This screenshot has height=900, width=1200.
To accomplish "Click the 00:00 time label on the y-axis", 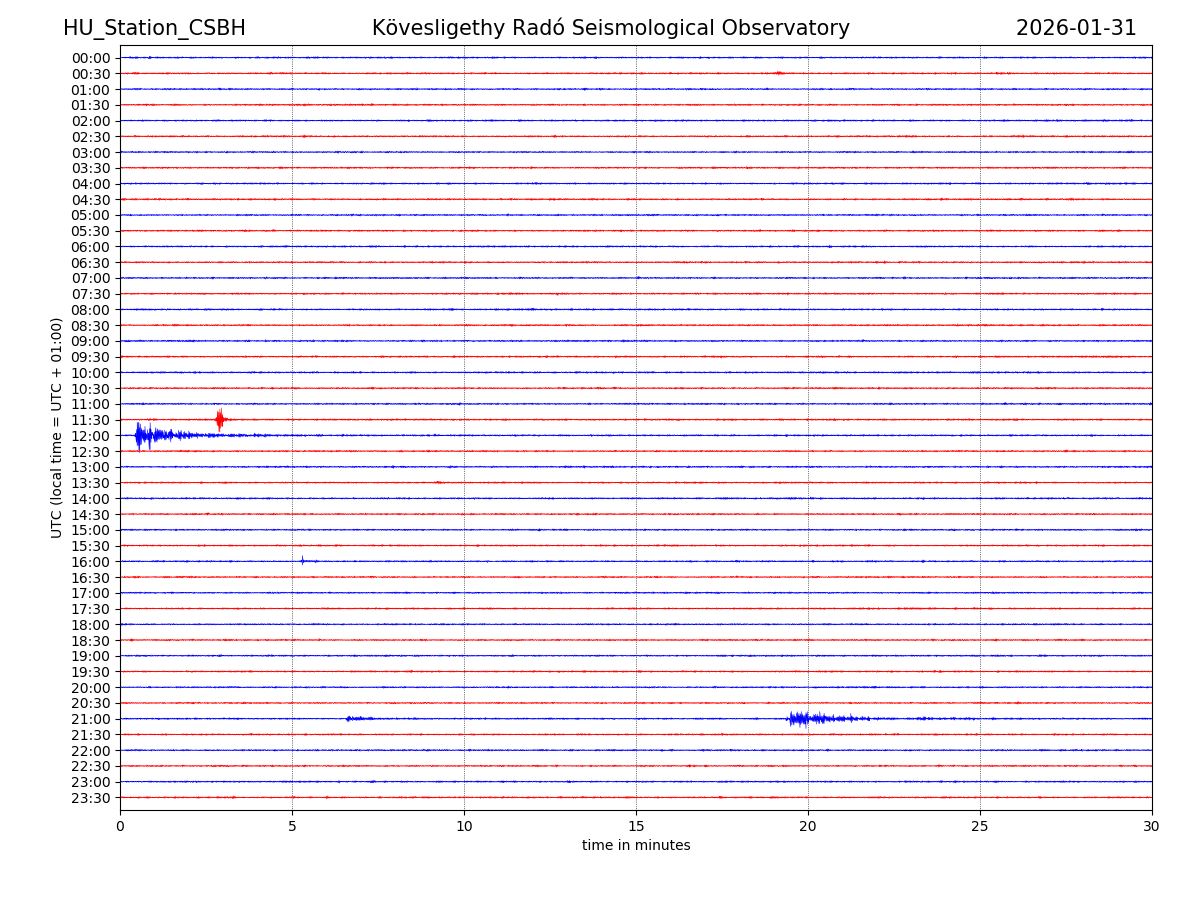I will 90,58.
